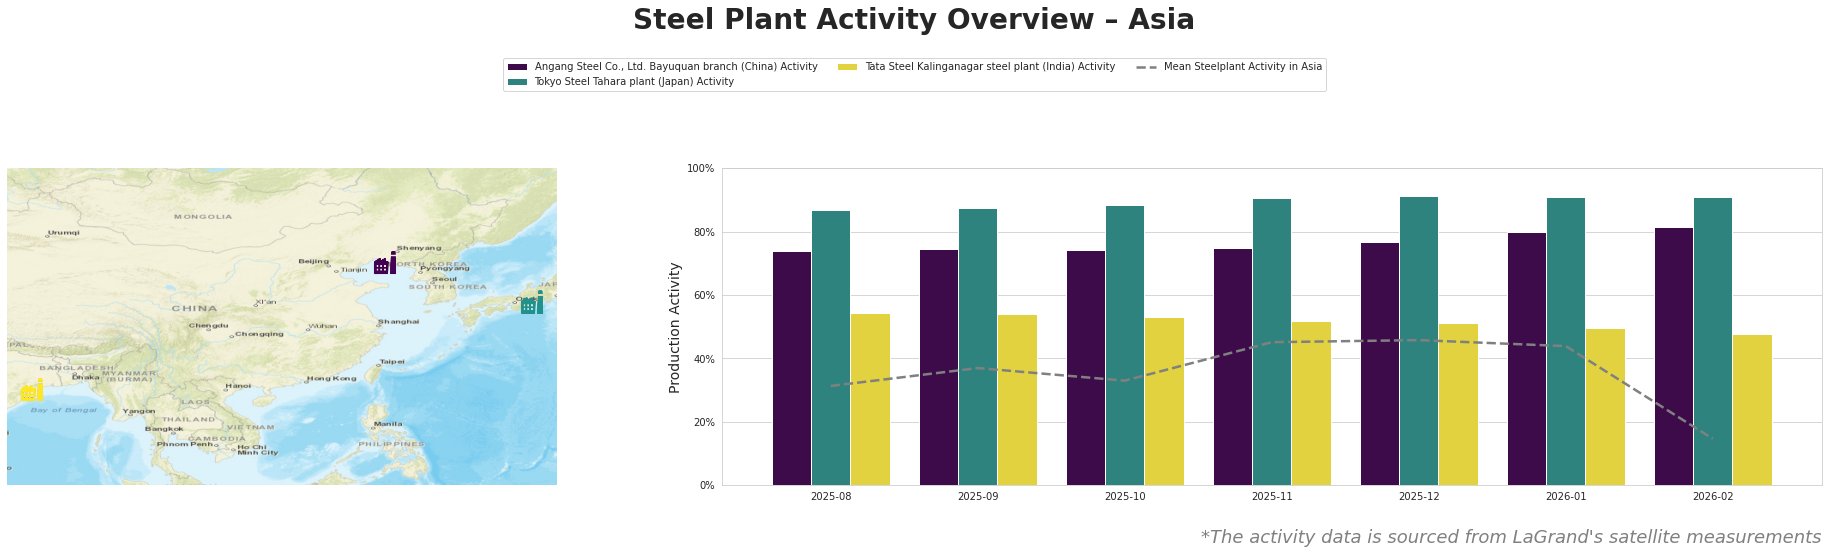Click the Beijing city label on the map
This screenshot has width=1828, height=554.
point(313,261)
